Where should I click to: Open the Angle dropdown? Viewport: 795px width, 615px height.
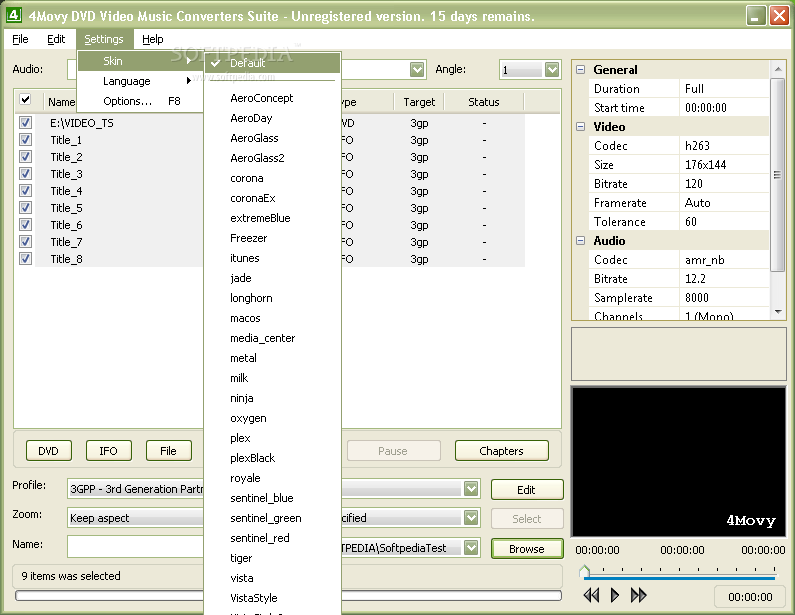[552, 69]
